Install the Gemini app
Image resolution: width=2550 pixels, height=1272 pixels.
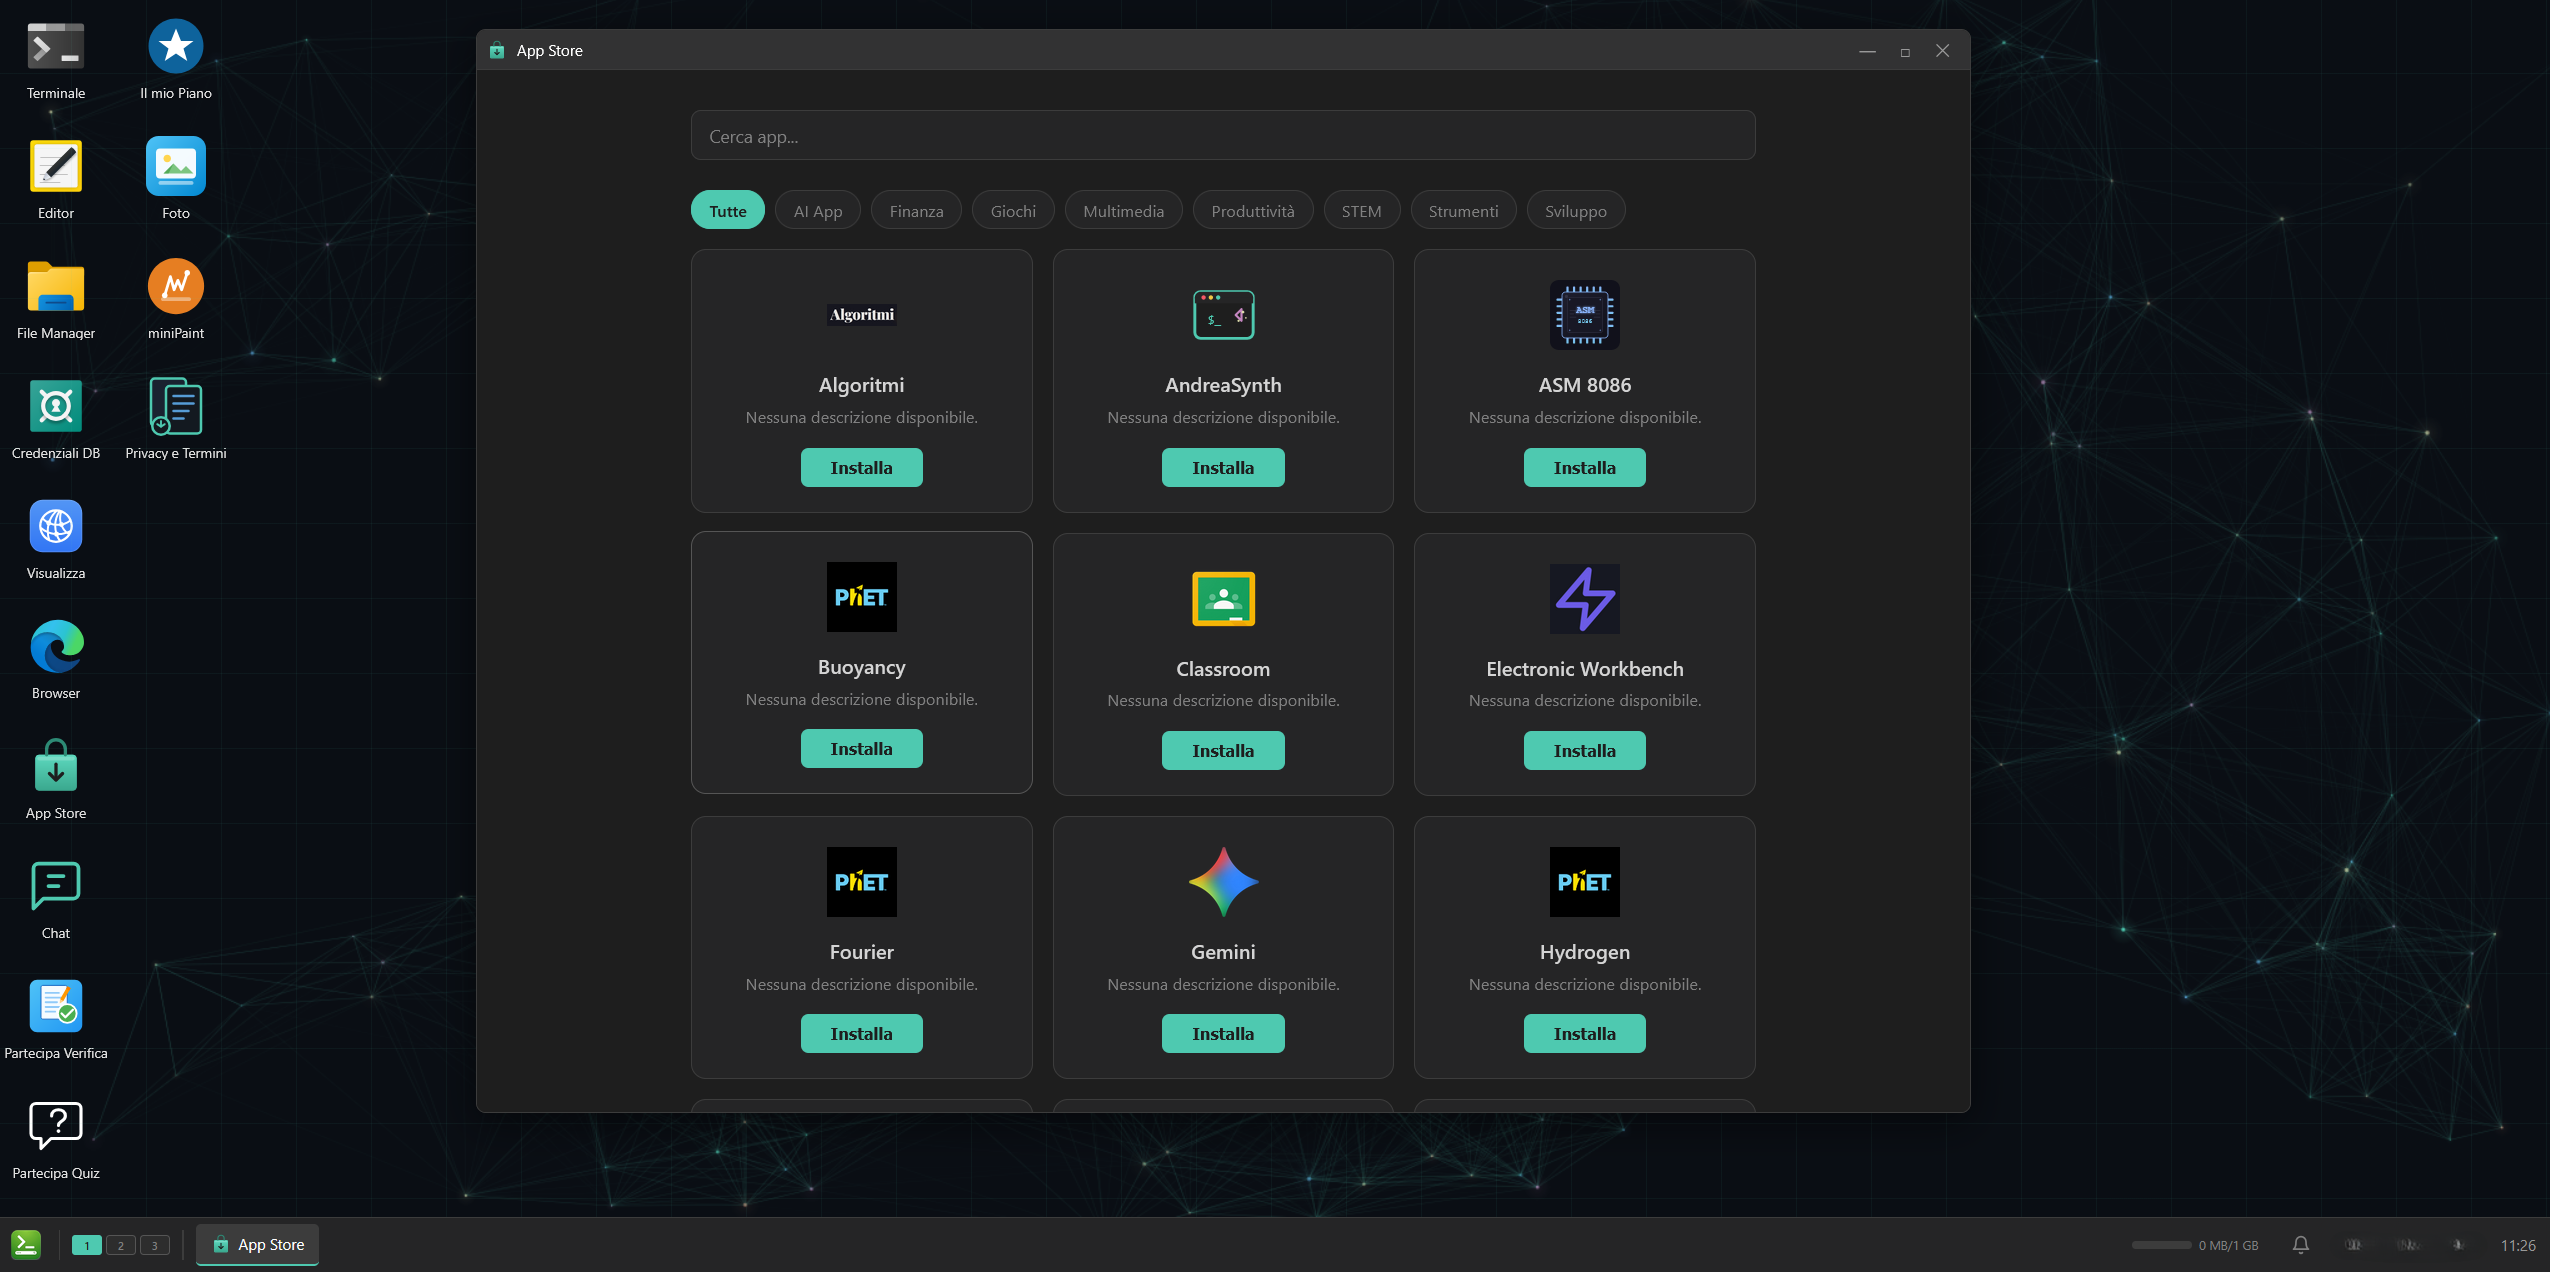pos(1222,1033)
